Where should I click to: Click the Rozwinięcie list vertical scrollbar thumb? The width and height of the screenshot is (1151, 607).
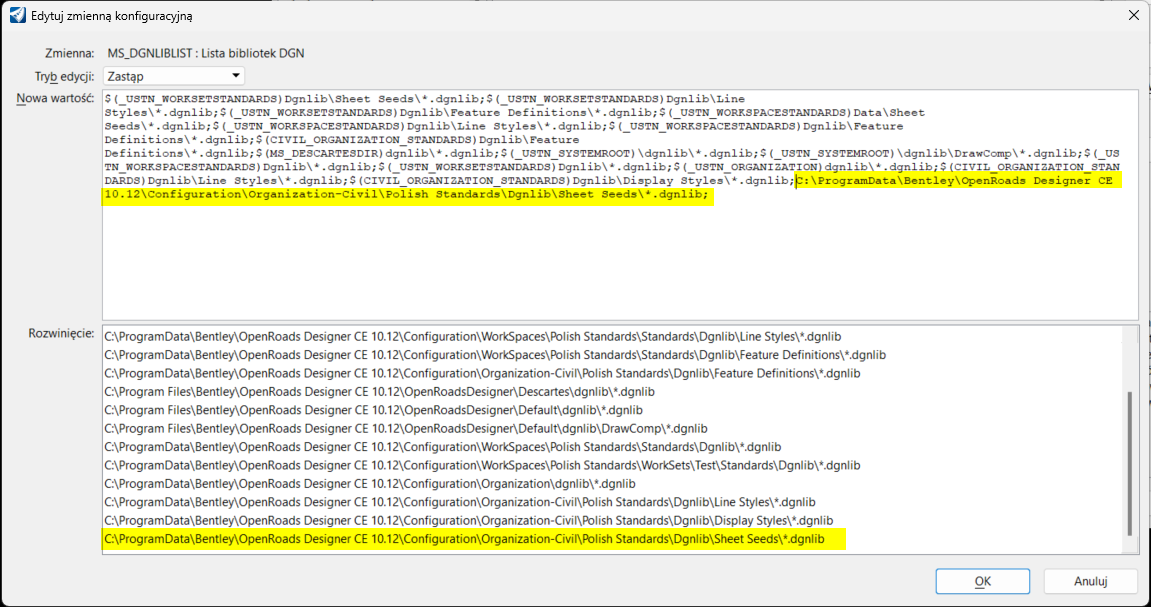point(1130,462)
